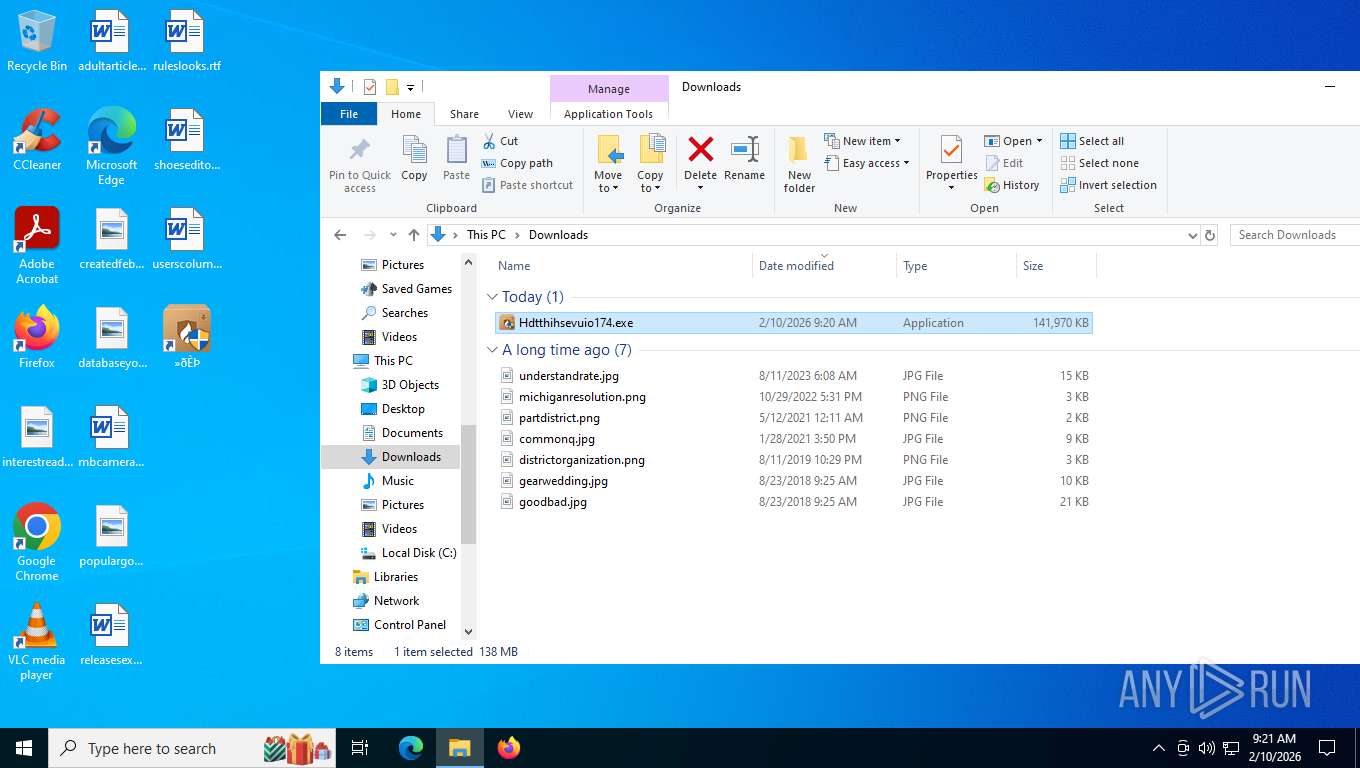Click the Properties icon
Viewport: 1360px width, 768px height.
point(951,151)
